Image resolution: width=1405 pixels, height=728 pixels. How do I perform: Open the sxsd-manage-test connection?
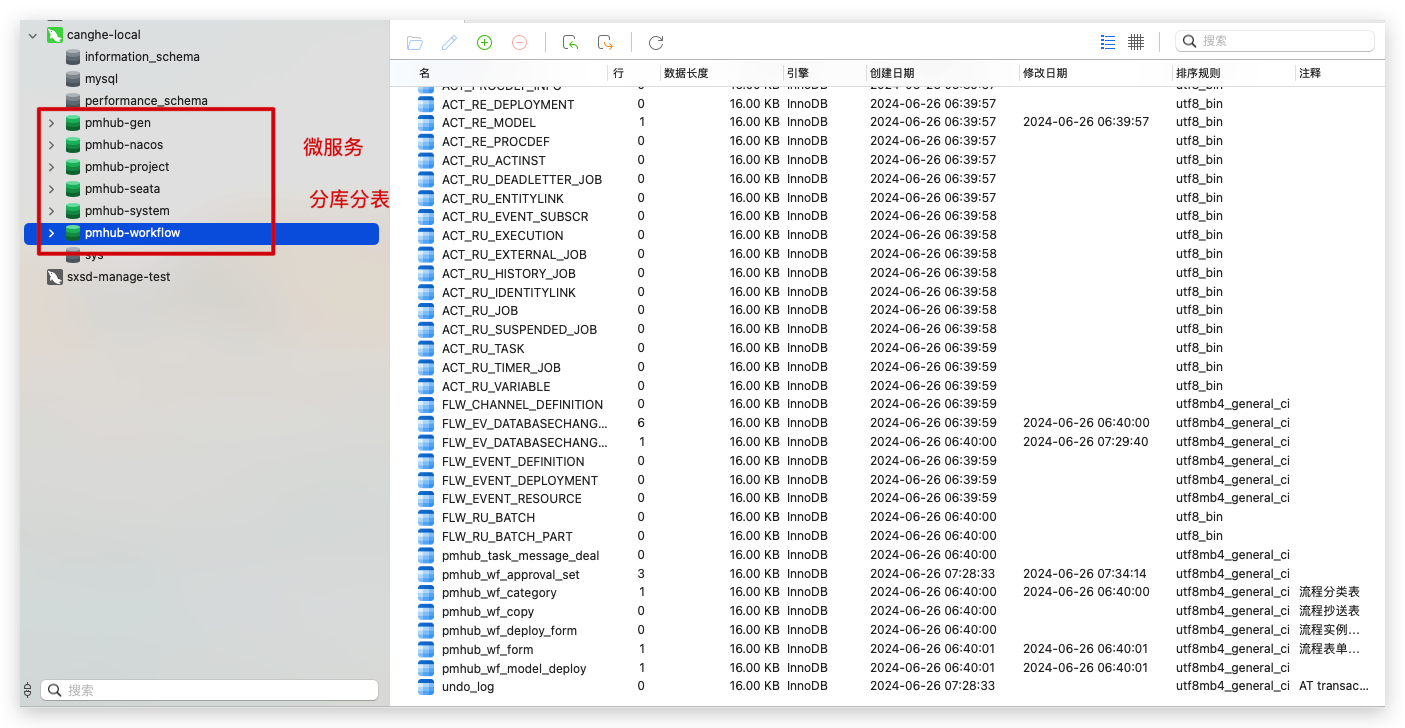[118, 277]
